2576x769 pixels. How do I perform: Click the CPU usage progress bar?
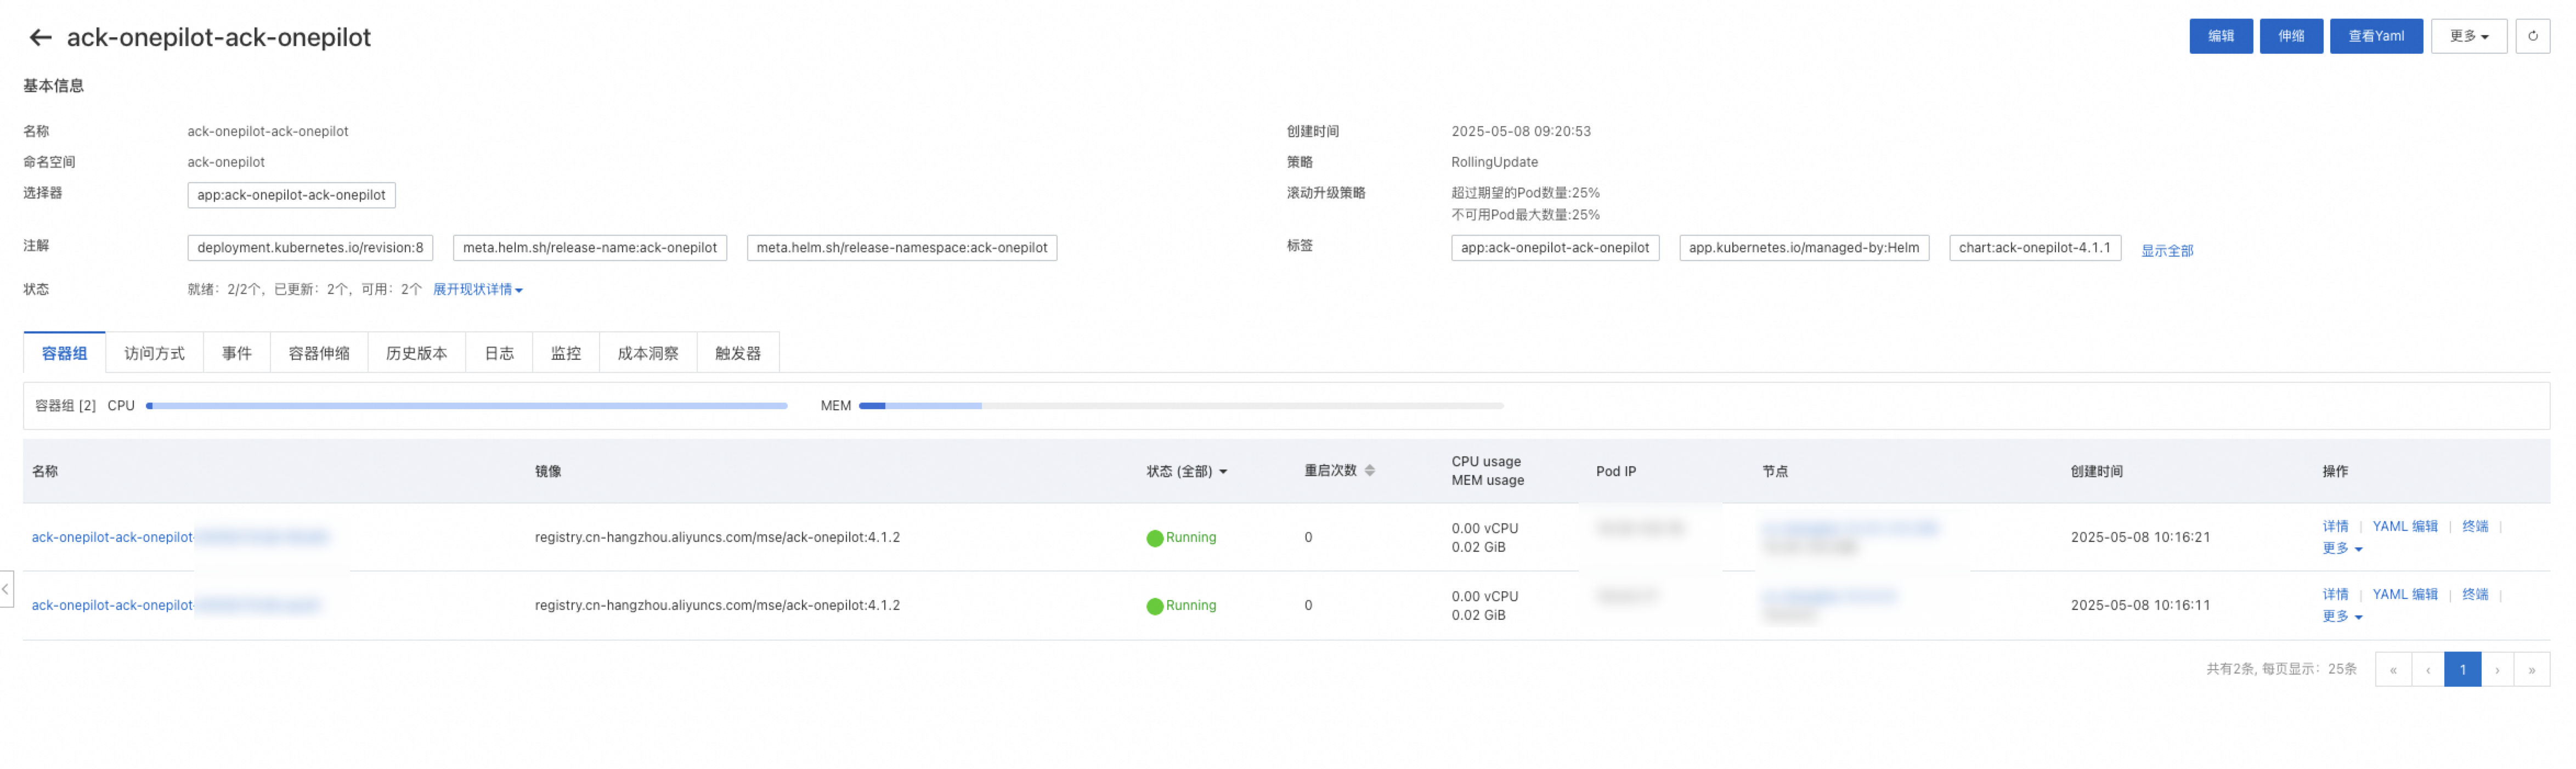(x=467, y=405)
